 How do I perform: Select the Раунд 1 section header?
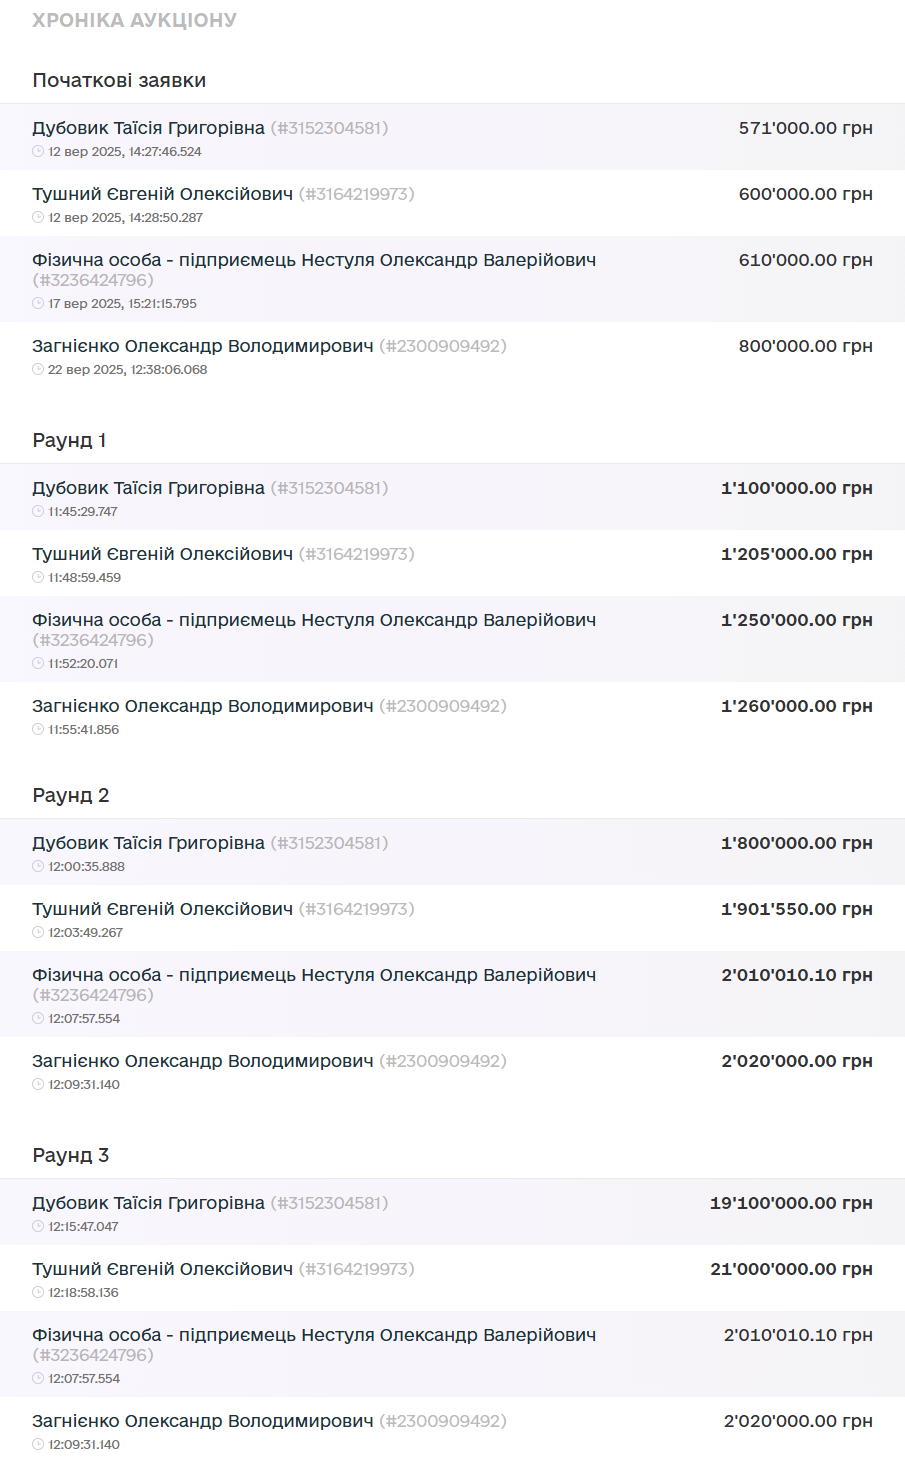69,440
